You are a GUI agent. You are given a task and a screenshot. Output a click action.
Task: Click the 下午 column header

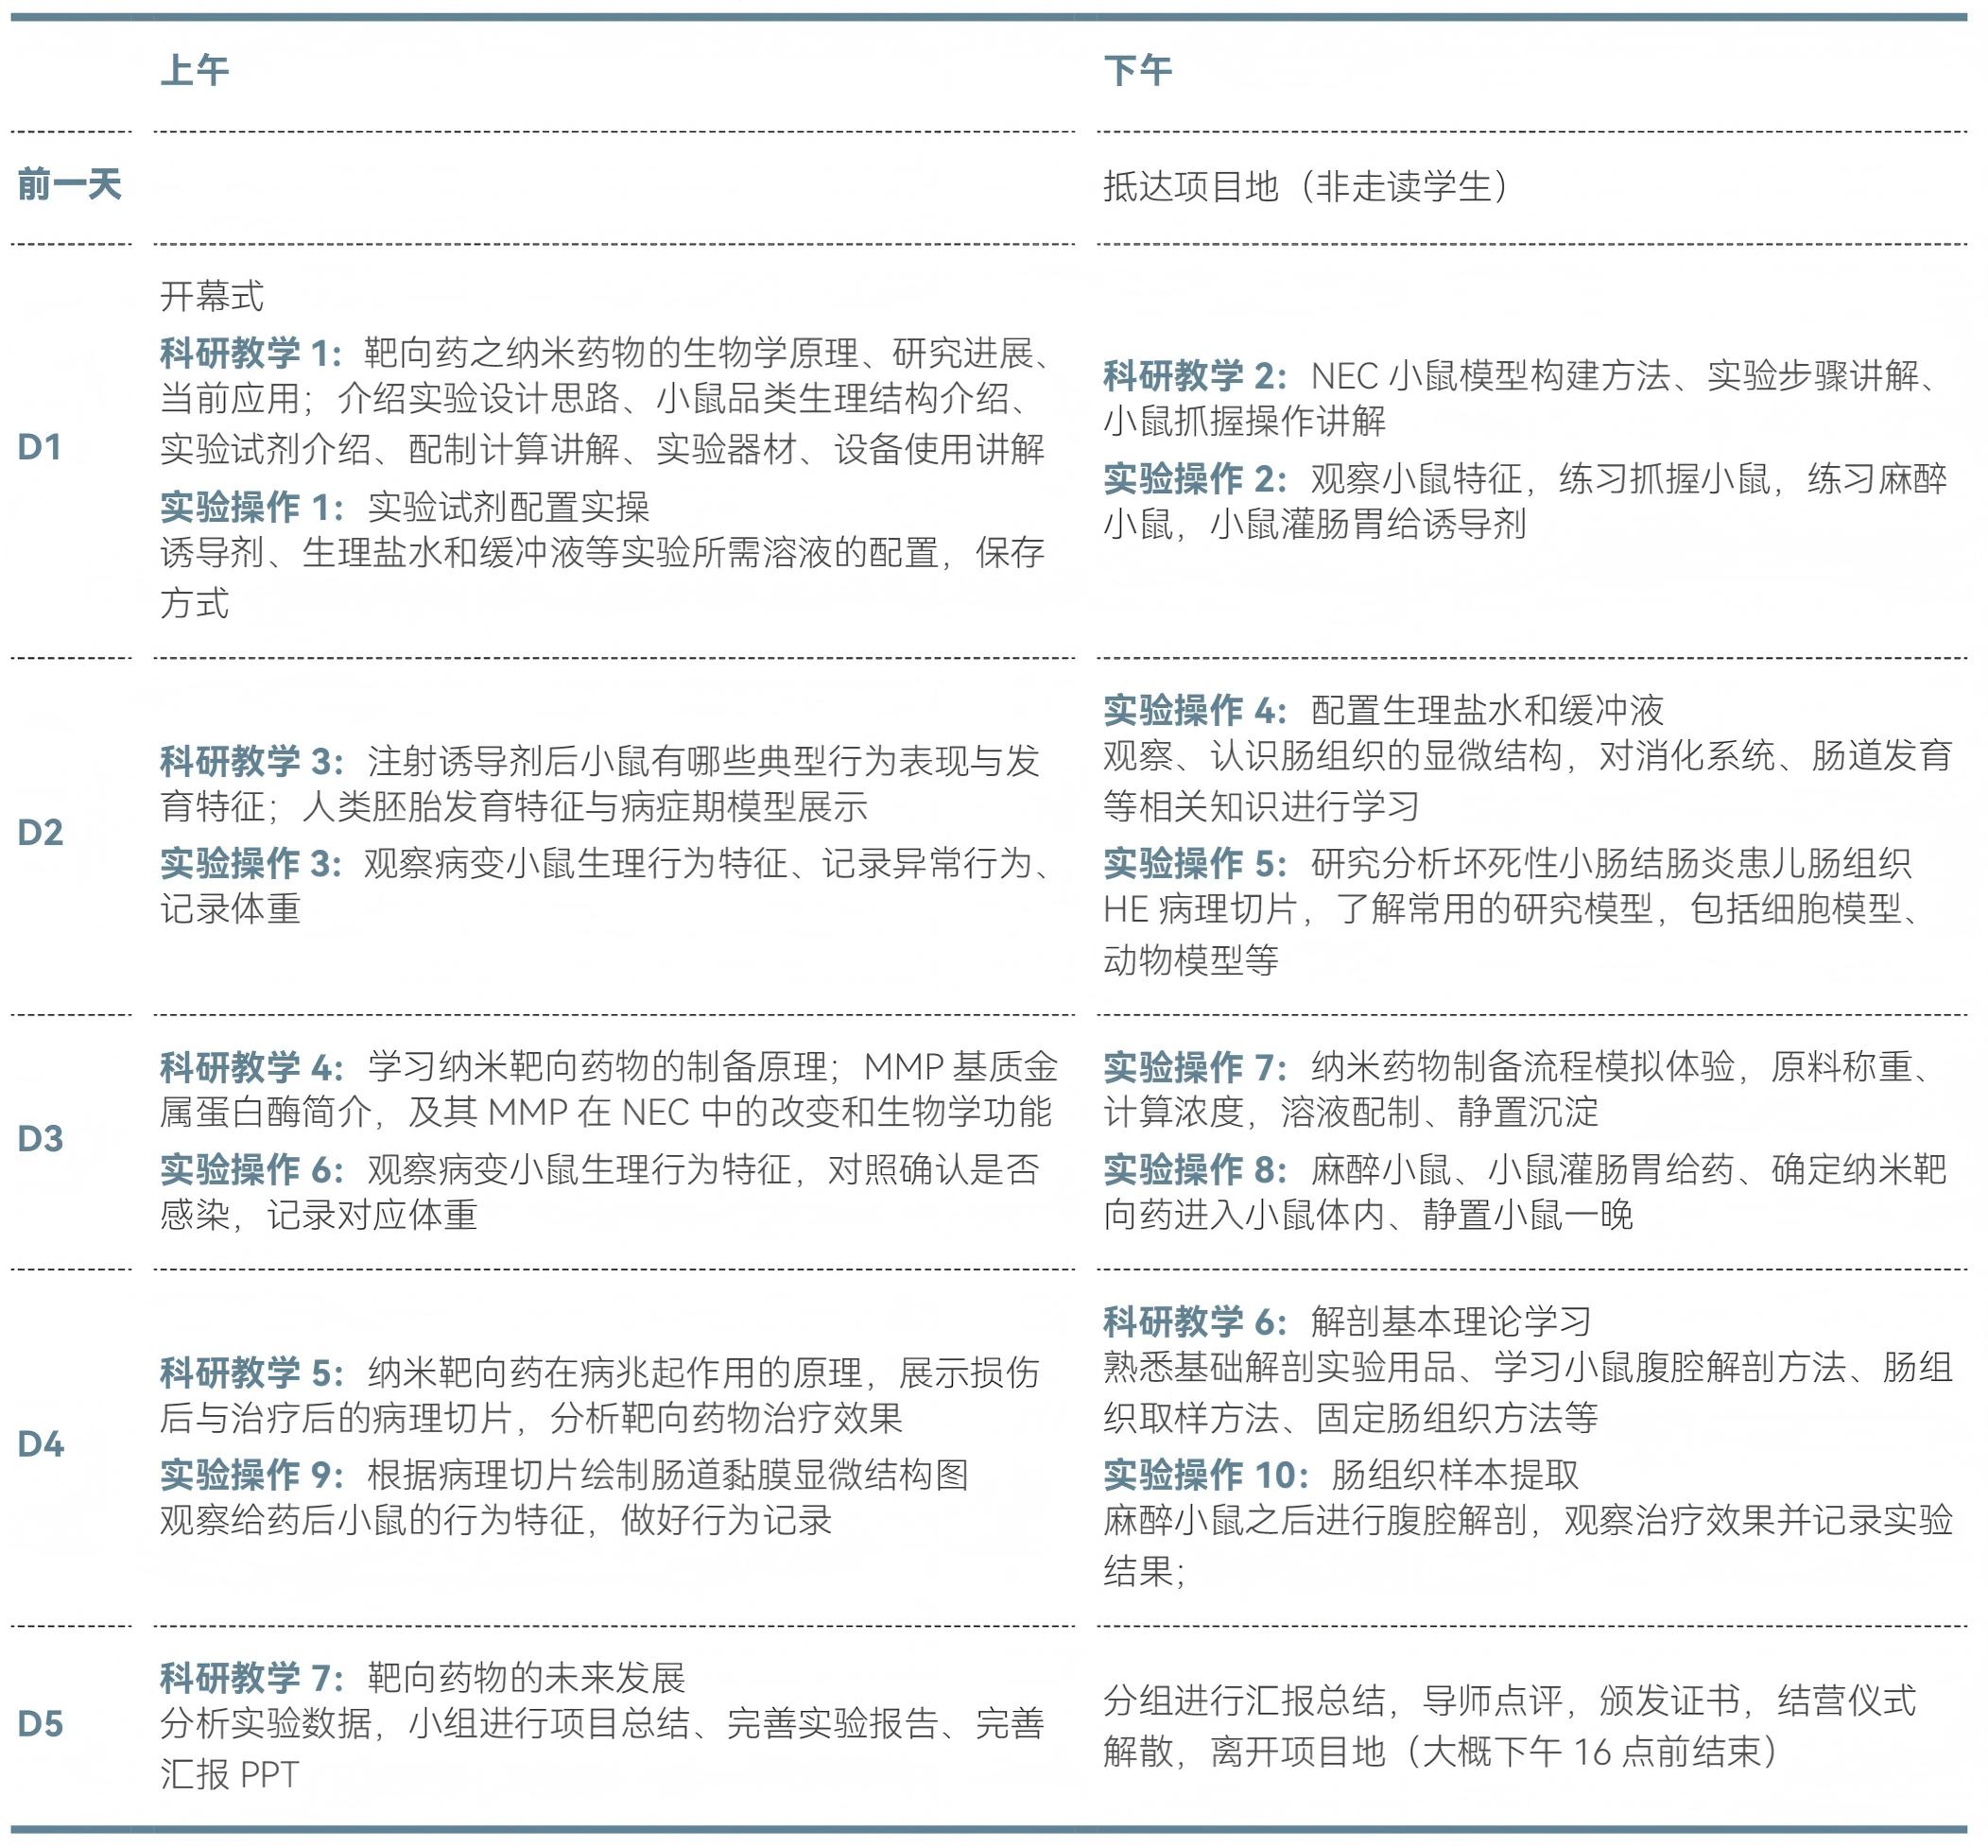(1137, 71)
